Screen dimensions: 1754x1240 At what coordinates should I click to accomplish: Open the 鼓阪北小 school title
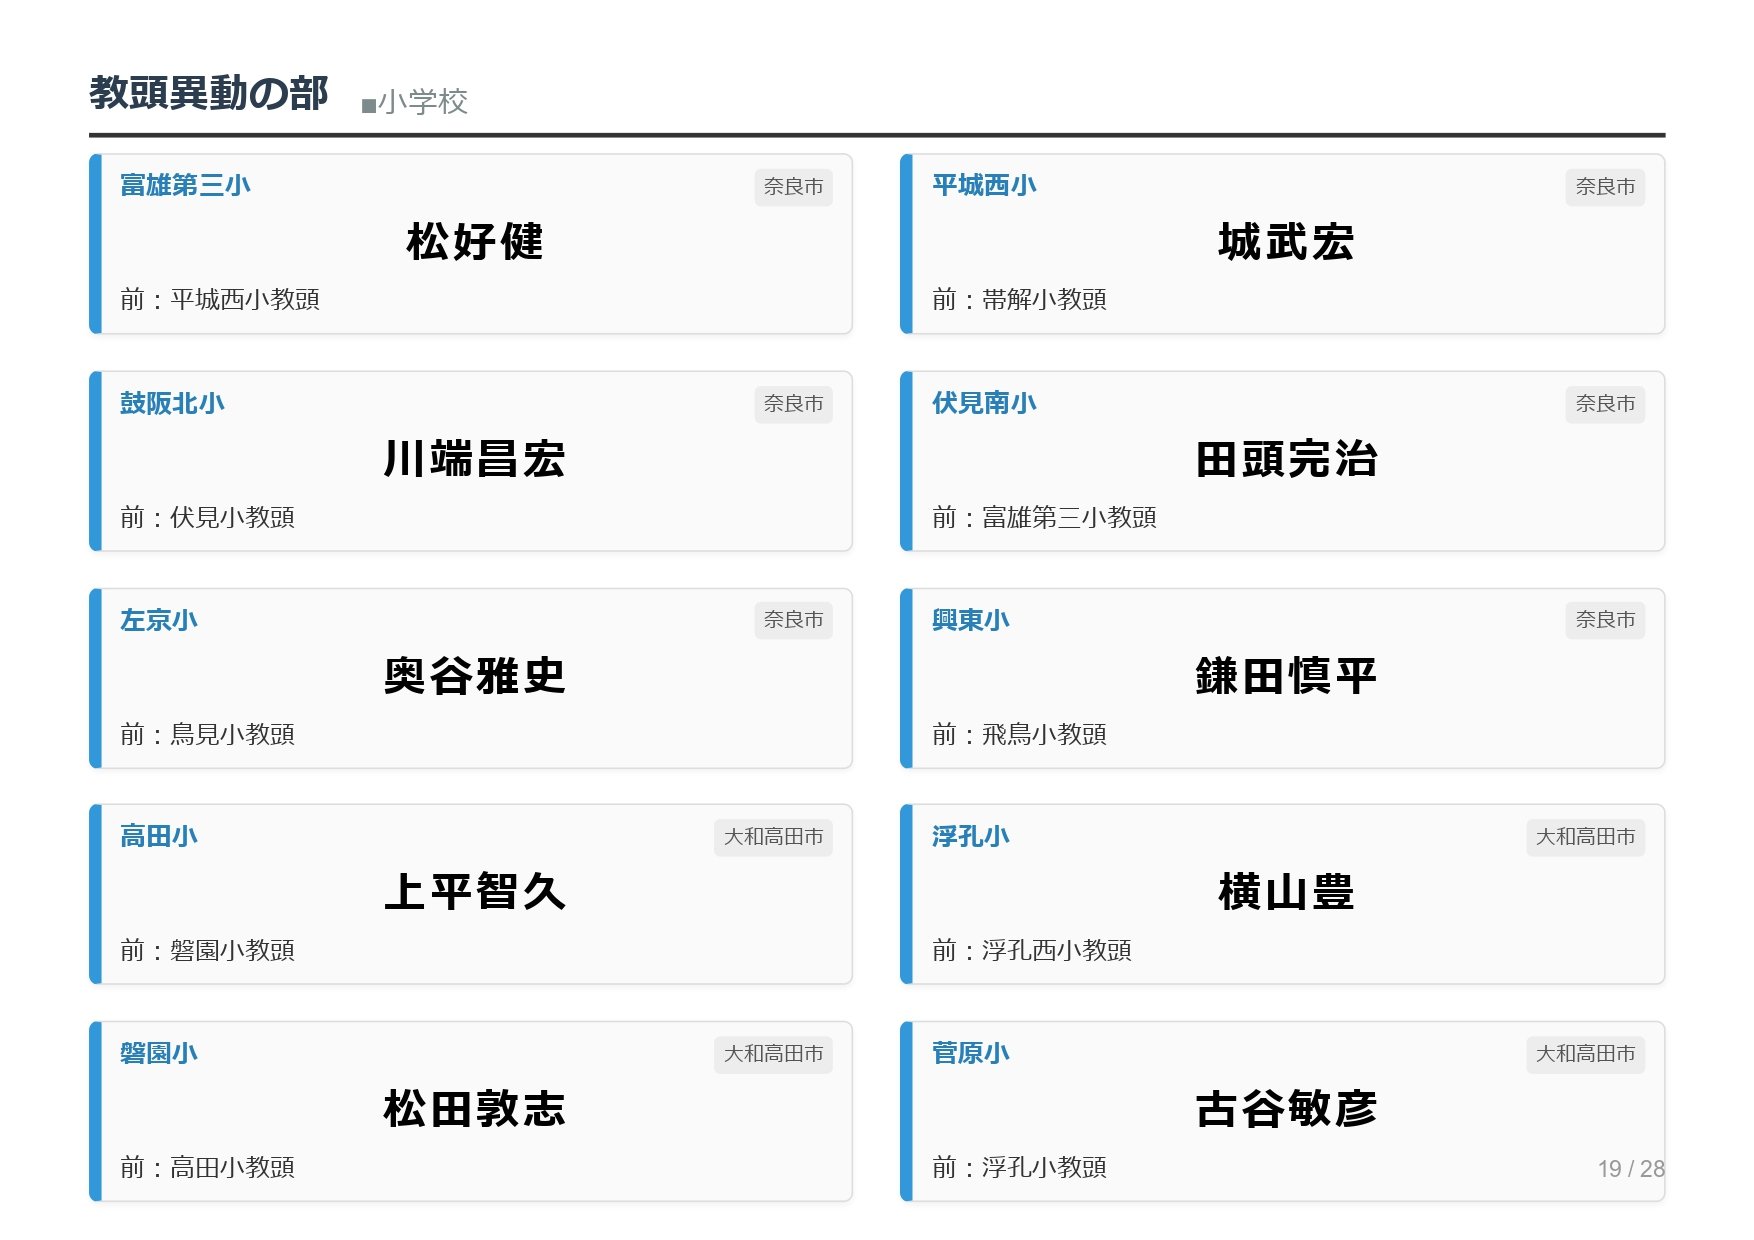pyautogui.click(x=172, y=403)
